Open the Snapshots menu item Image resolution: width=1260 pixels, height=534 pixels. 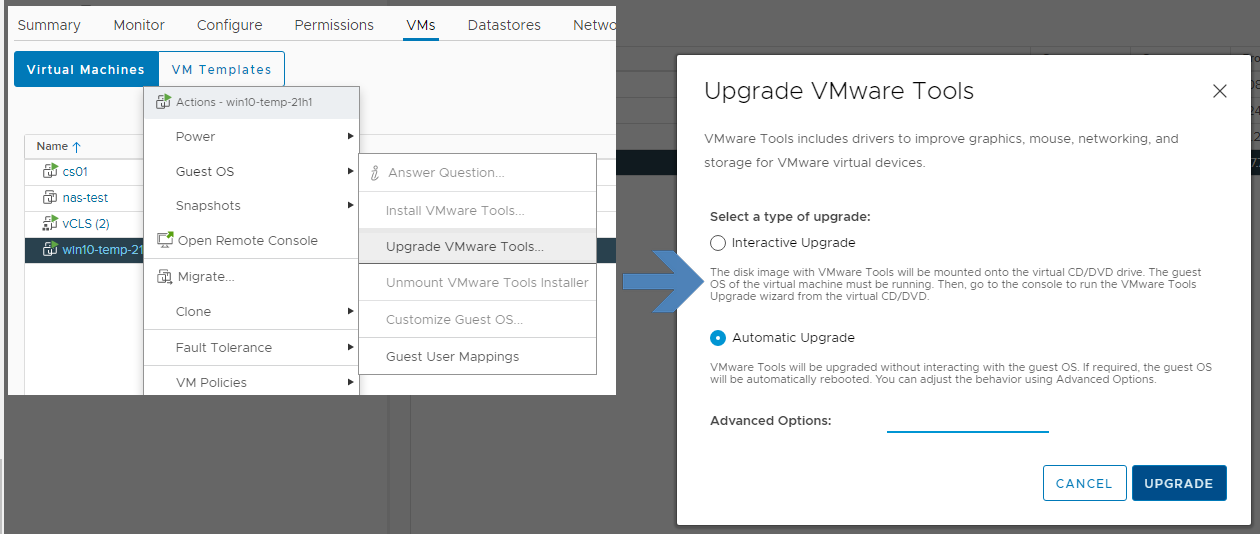[x=251, y=205]
